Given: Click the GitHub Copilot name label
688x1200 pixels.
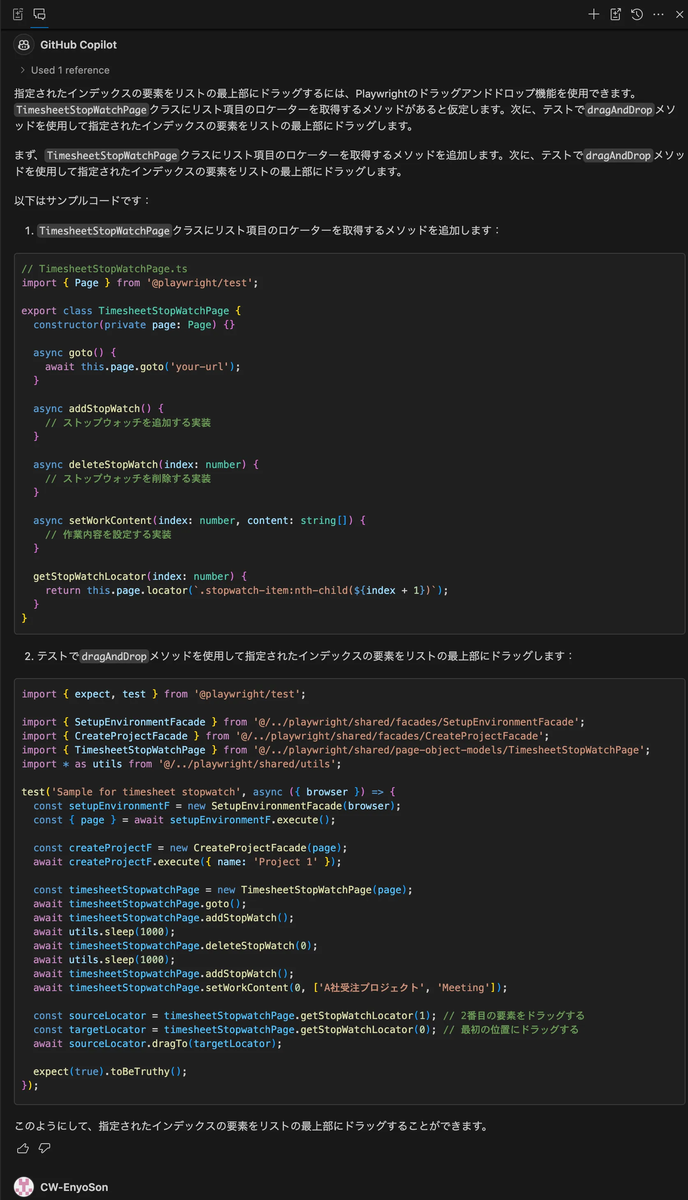Looking at the screenshot, I should point(79,46).
